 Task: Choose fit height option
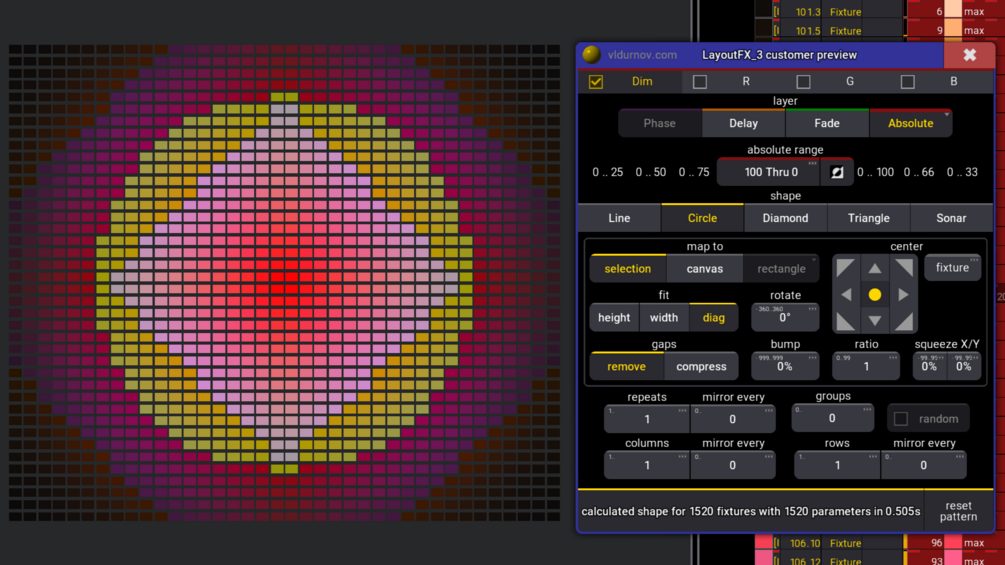[614, 317]
